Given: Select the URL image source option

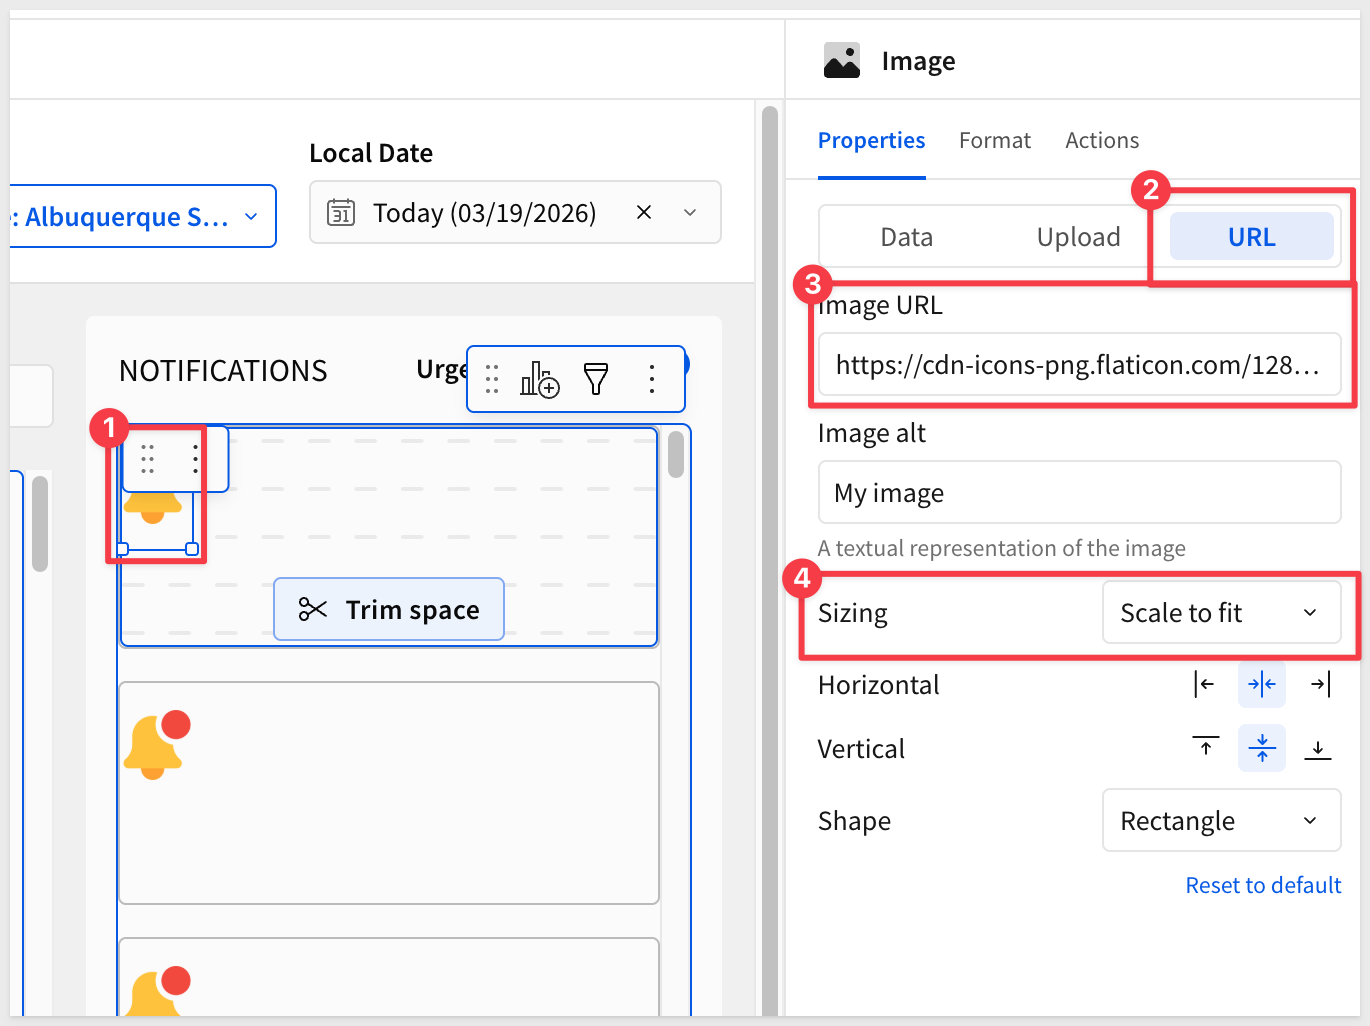Looking at the screenshot, I should coord(1251,237).
